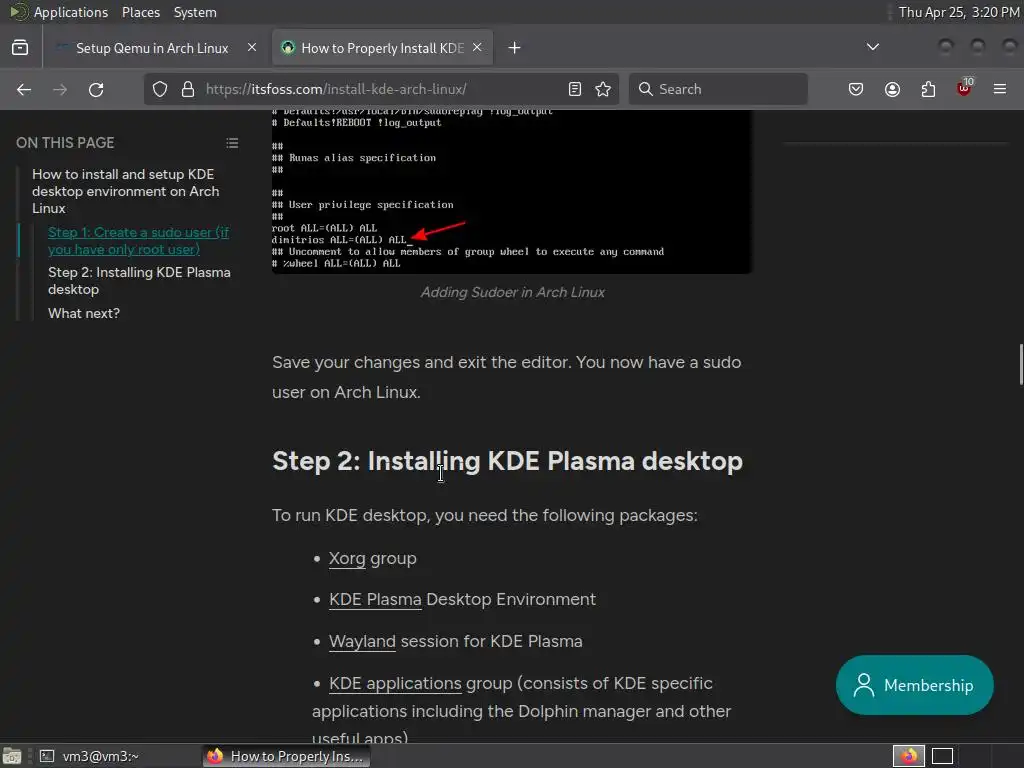The image size is (1024, 768).
Task: Open Firefox hamburger application menu
Action: [1000, 89]
